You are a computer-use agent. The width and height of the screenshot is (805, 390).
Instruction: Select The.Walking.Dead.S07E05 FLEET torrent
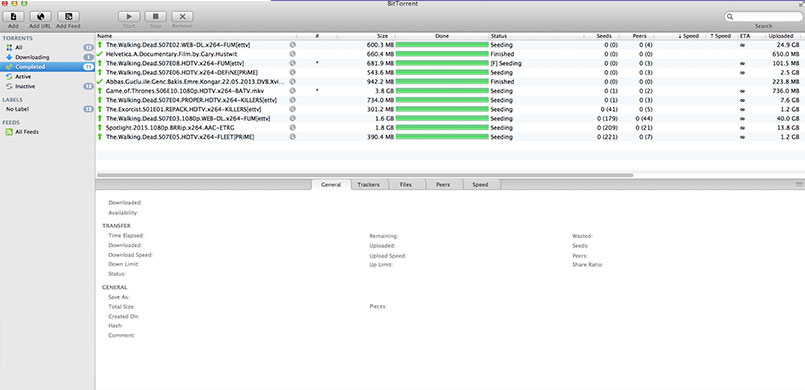(x=450, y=138)
